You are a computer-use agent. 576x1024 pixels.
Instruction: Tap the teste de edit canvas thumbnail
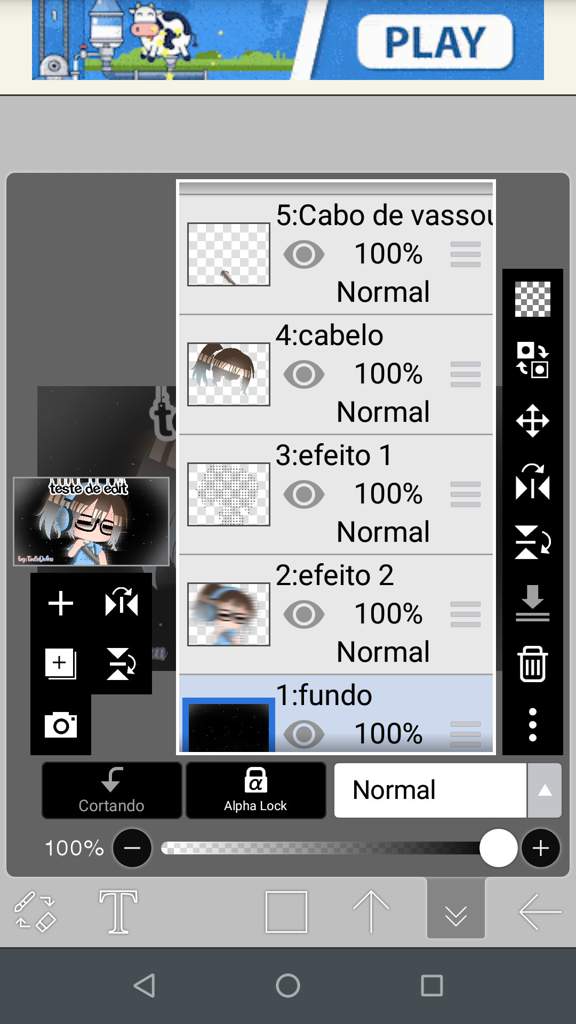pyautogui.click(x=91, y=521)
